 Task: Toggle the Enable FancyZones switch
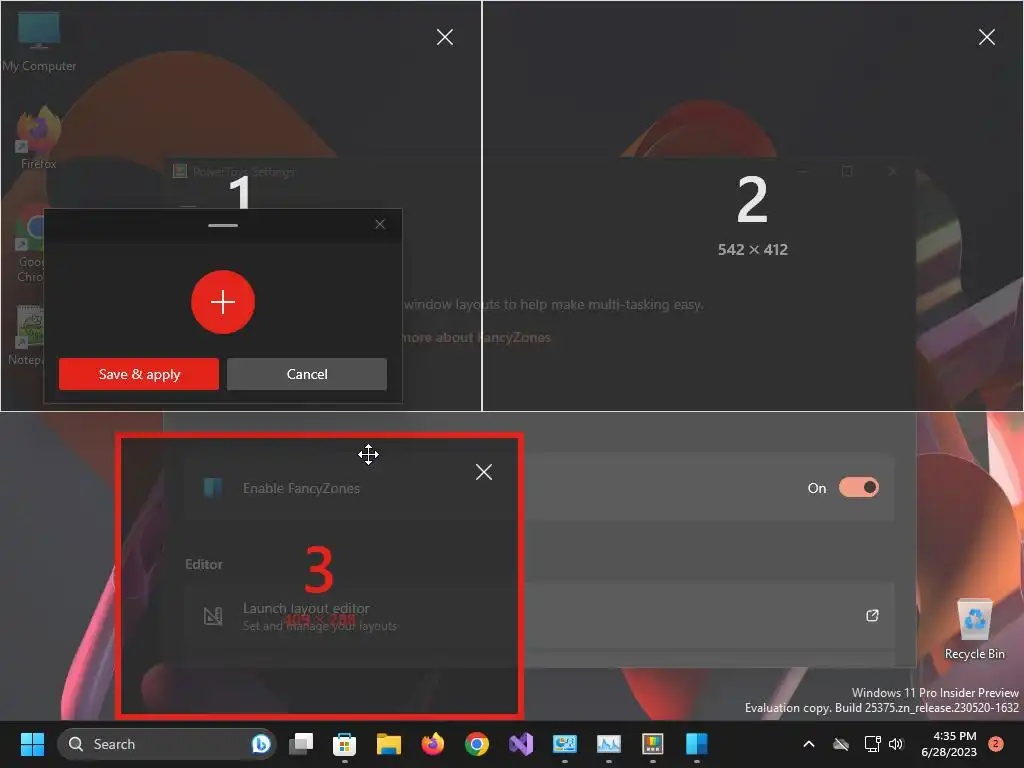859,487
